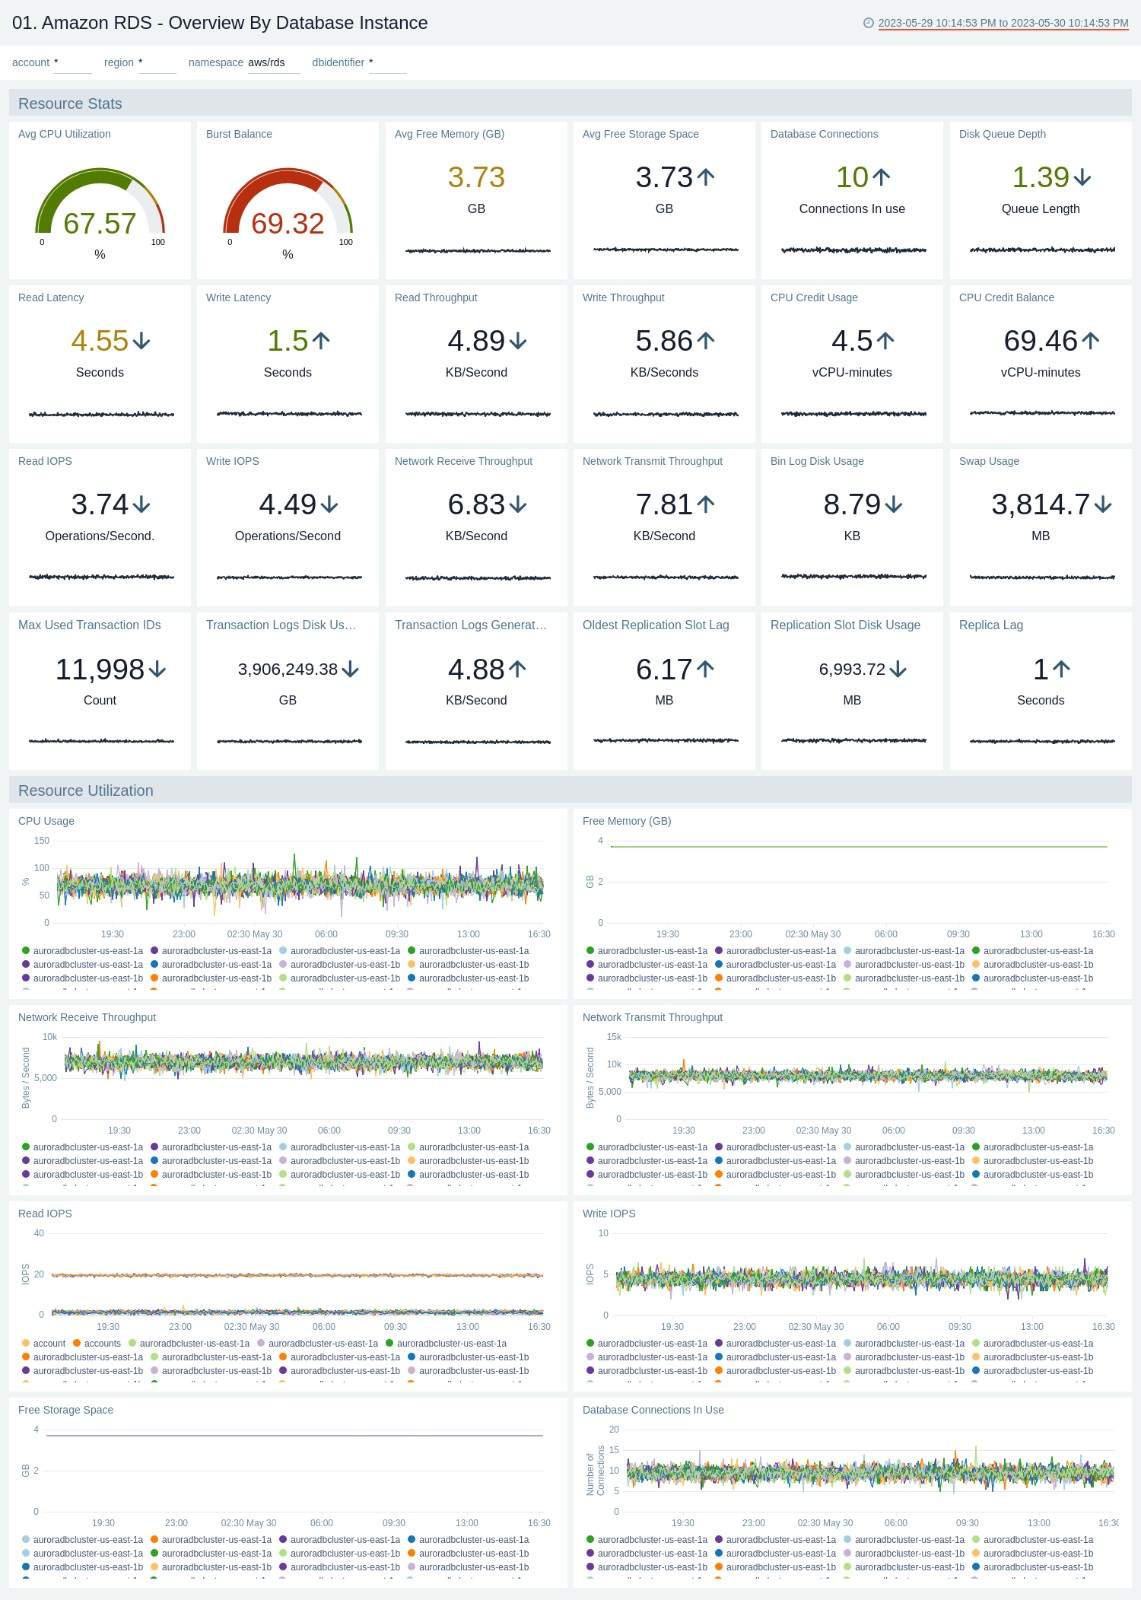Click the 11,998 transaction ID count value
Image resolution: width=1141 pixels, height=1600 pixels.
[100, 669]
